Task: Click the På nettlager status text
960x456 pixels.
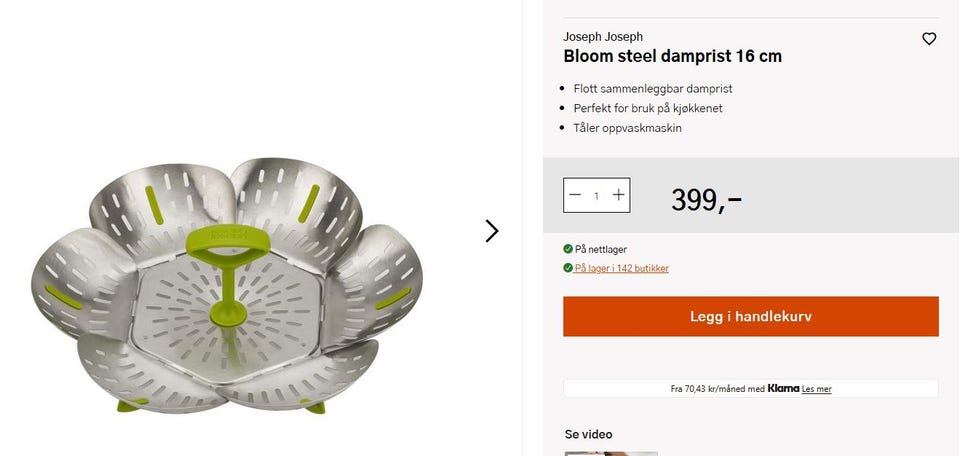Action: [x=601, y=249]
